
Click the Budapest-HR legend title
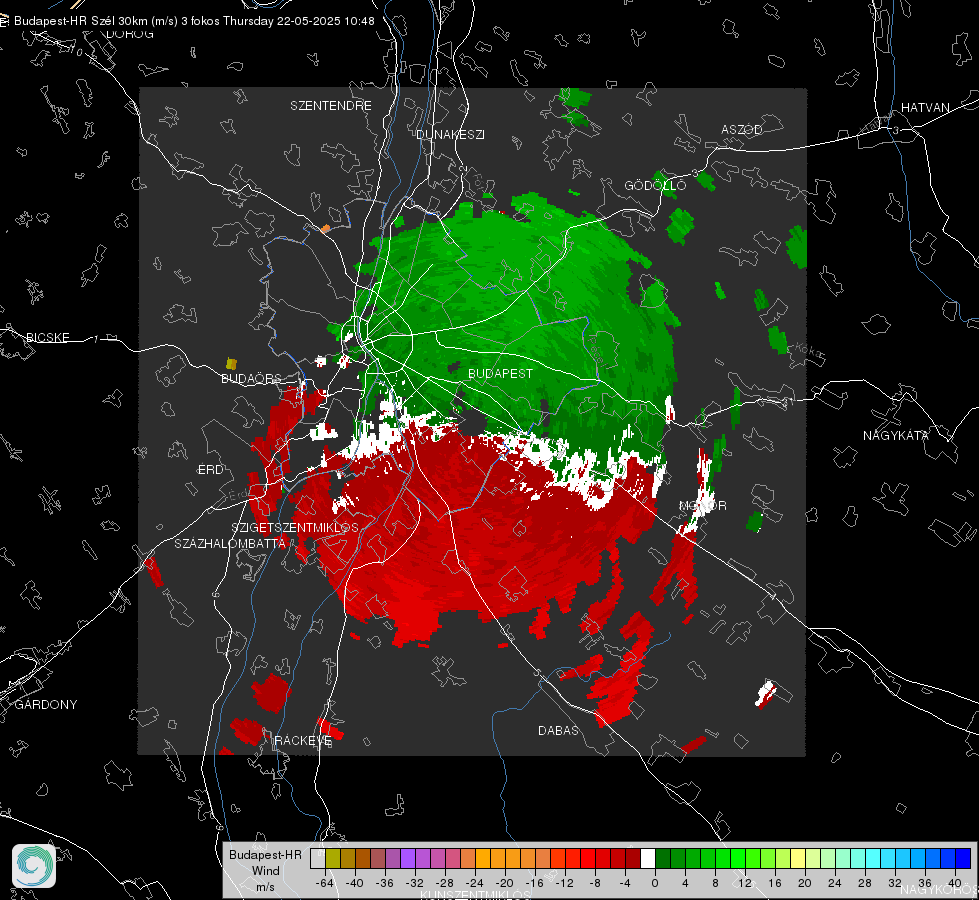pos(265,854)
